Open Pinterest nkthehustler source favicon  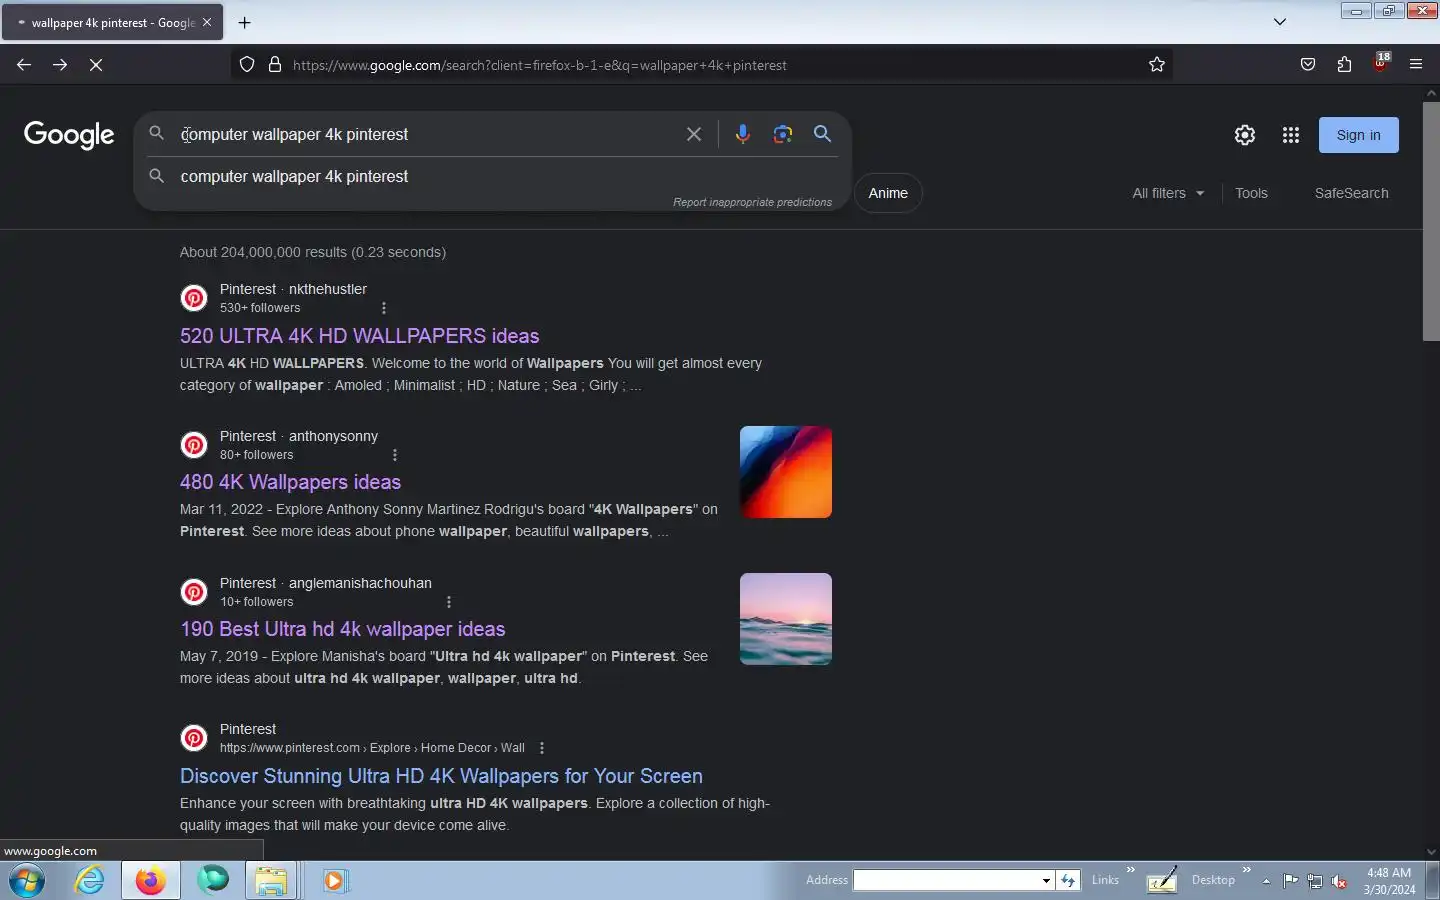pyautogui.click(x=194, y=298)
